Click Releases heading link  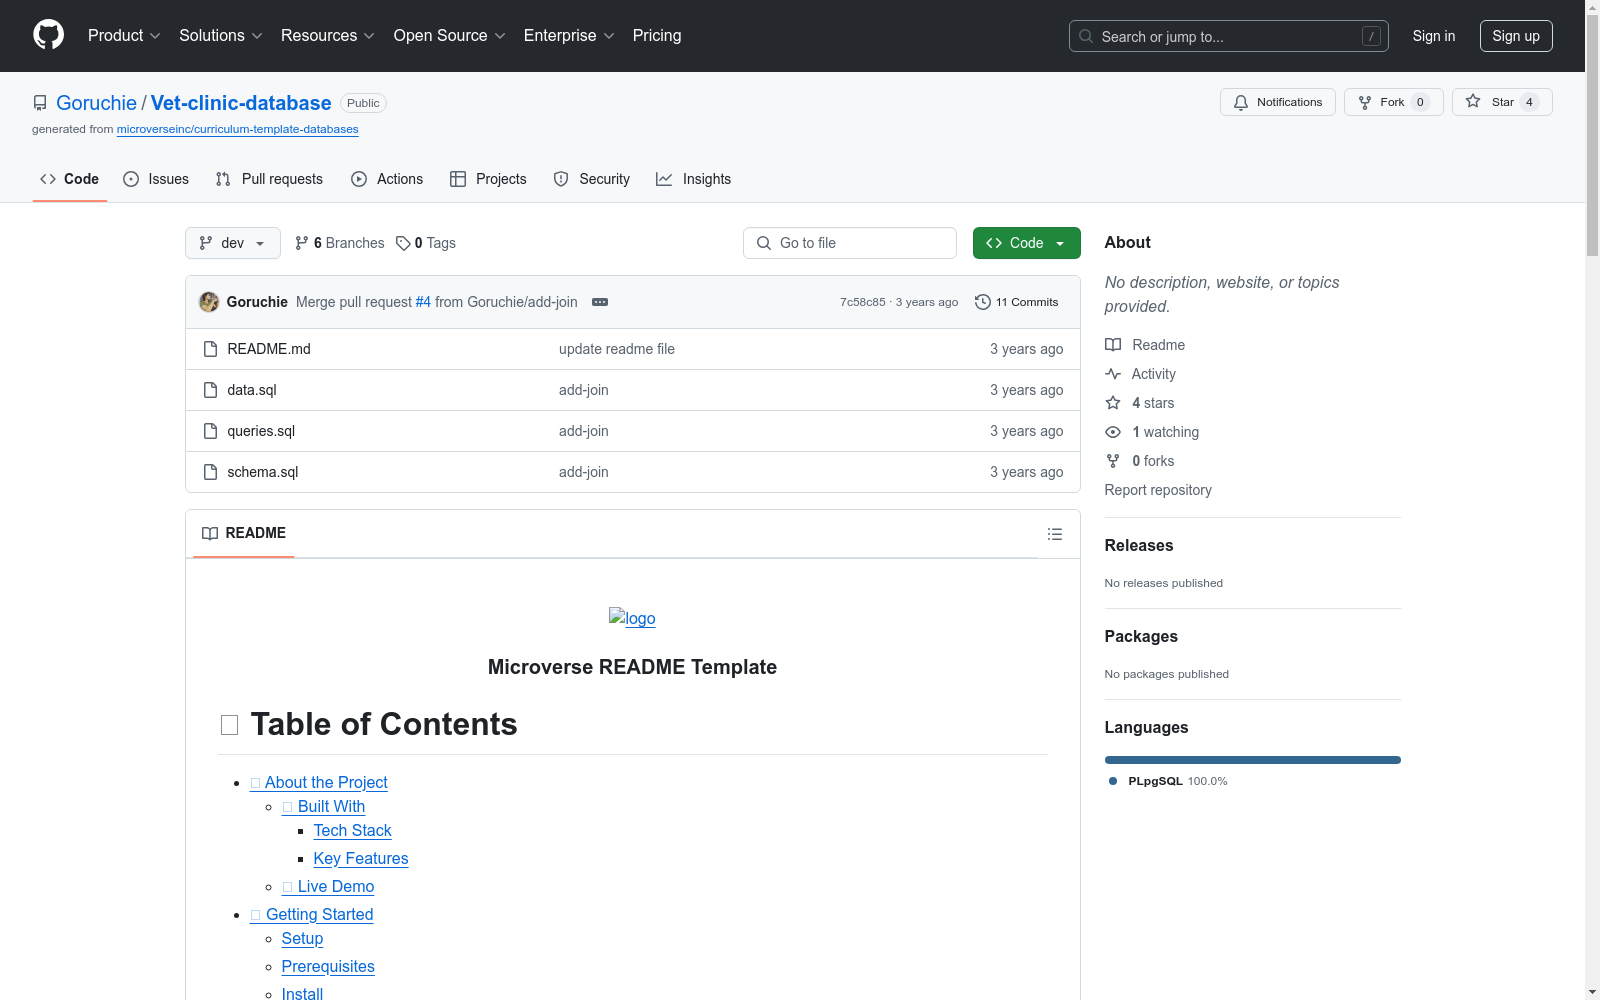(x=1138, y=545)
